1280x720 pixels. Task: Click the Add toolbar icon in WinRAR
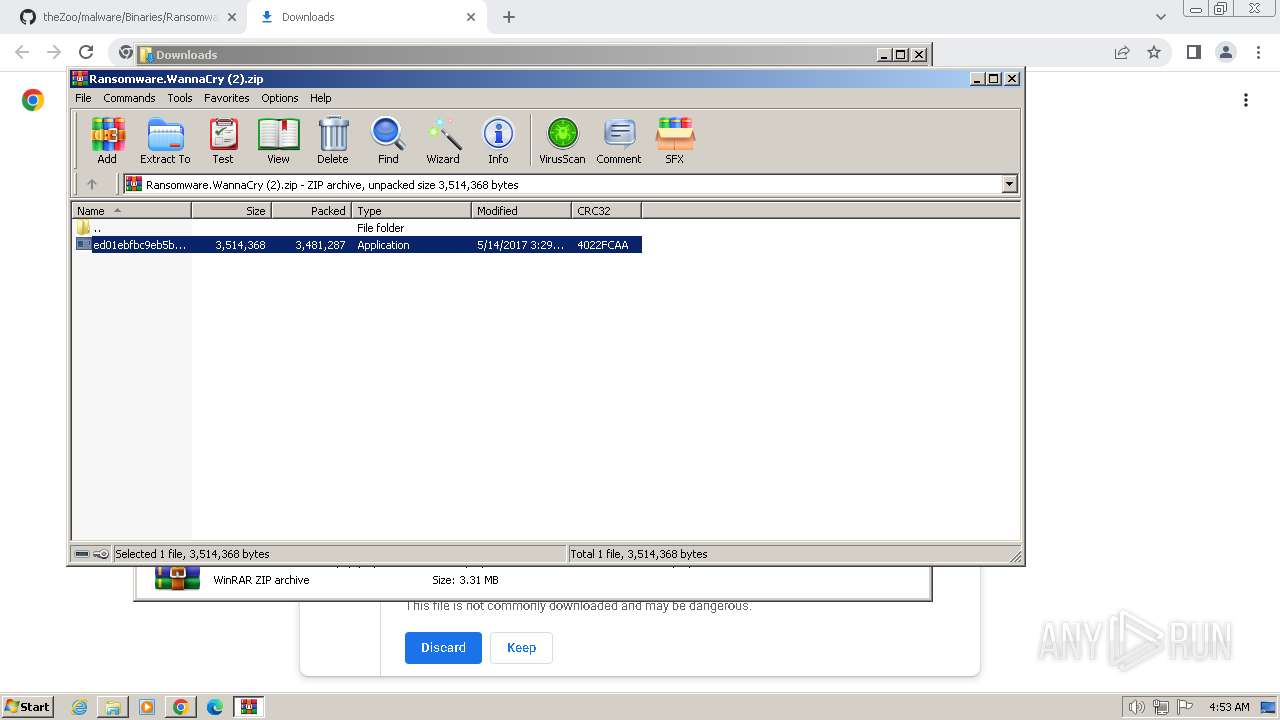pos(107,140)
